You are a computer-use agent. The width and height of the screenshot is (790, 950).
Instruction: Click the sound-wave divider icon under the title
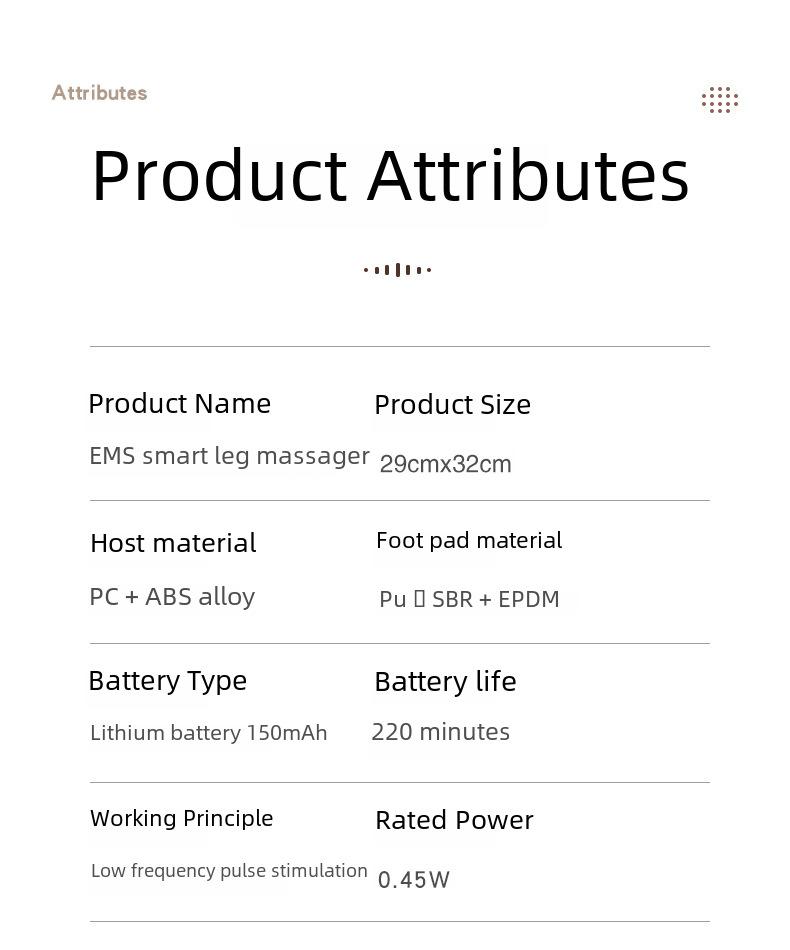tap(397, 270)
